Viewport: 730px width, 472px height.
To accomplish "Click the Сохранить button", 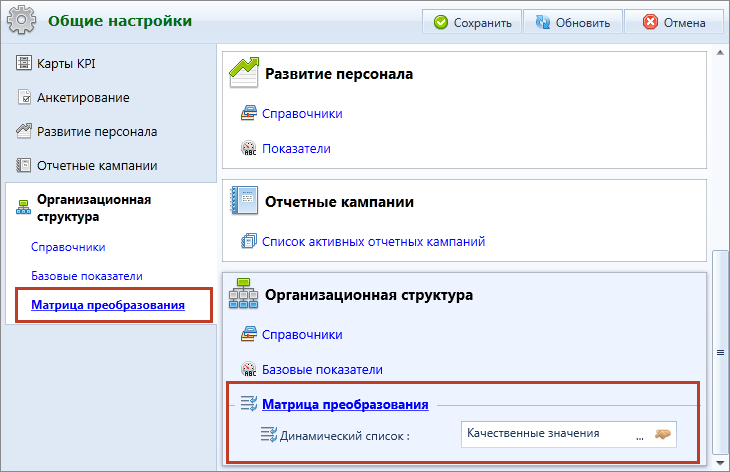I will click(x=472, y=22).
